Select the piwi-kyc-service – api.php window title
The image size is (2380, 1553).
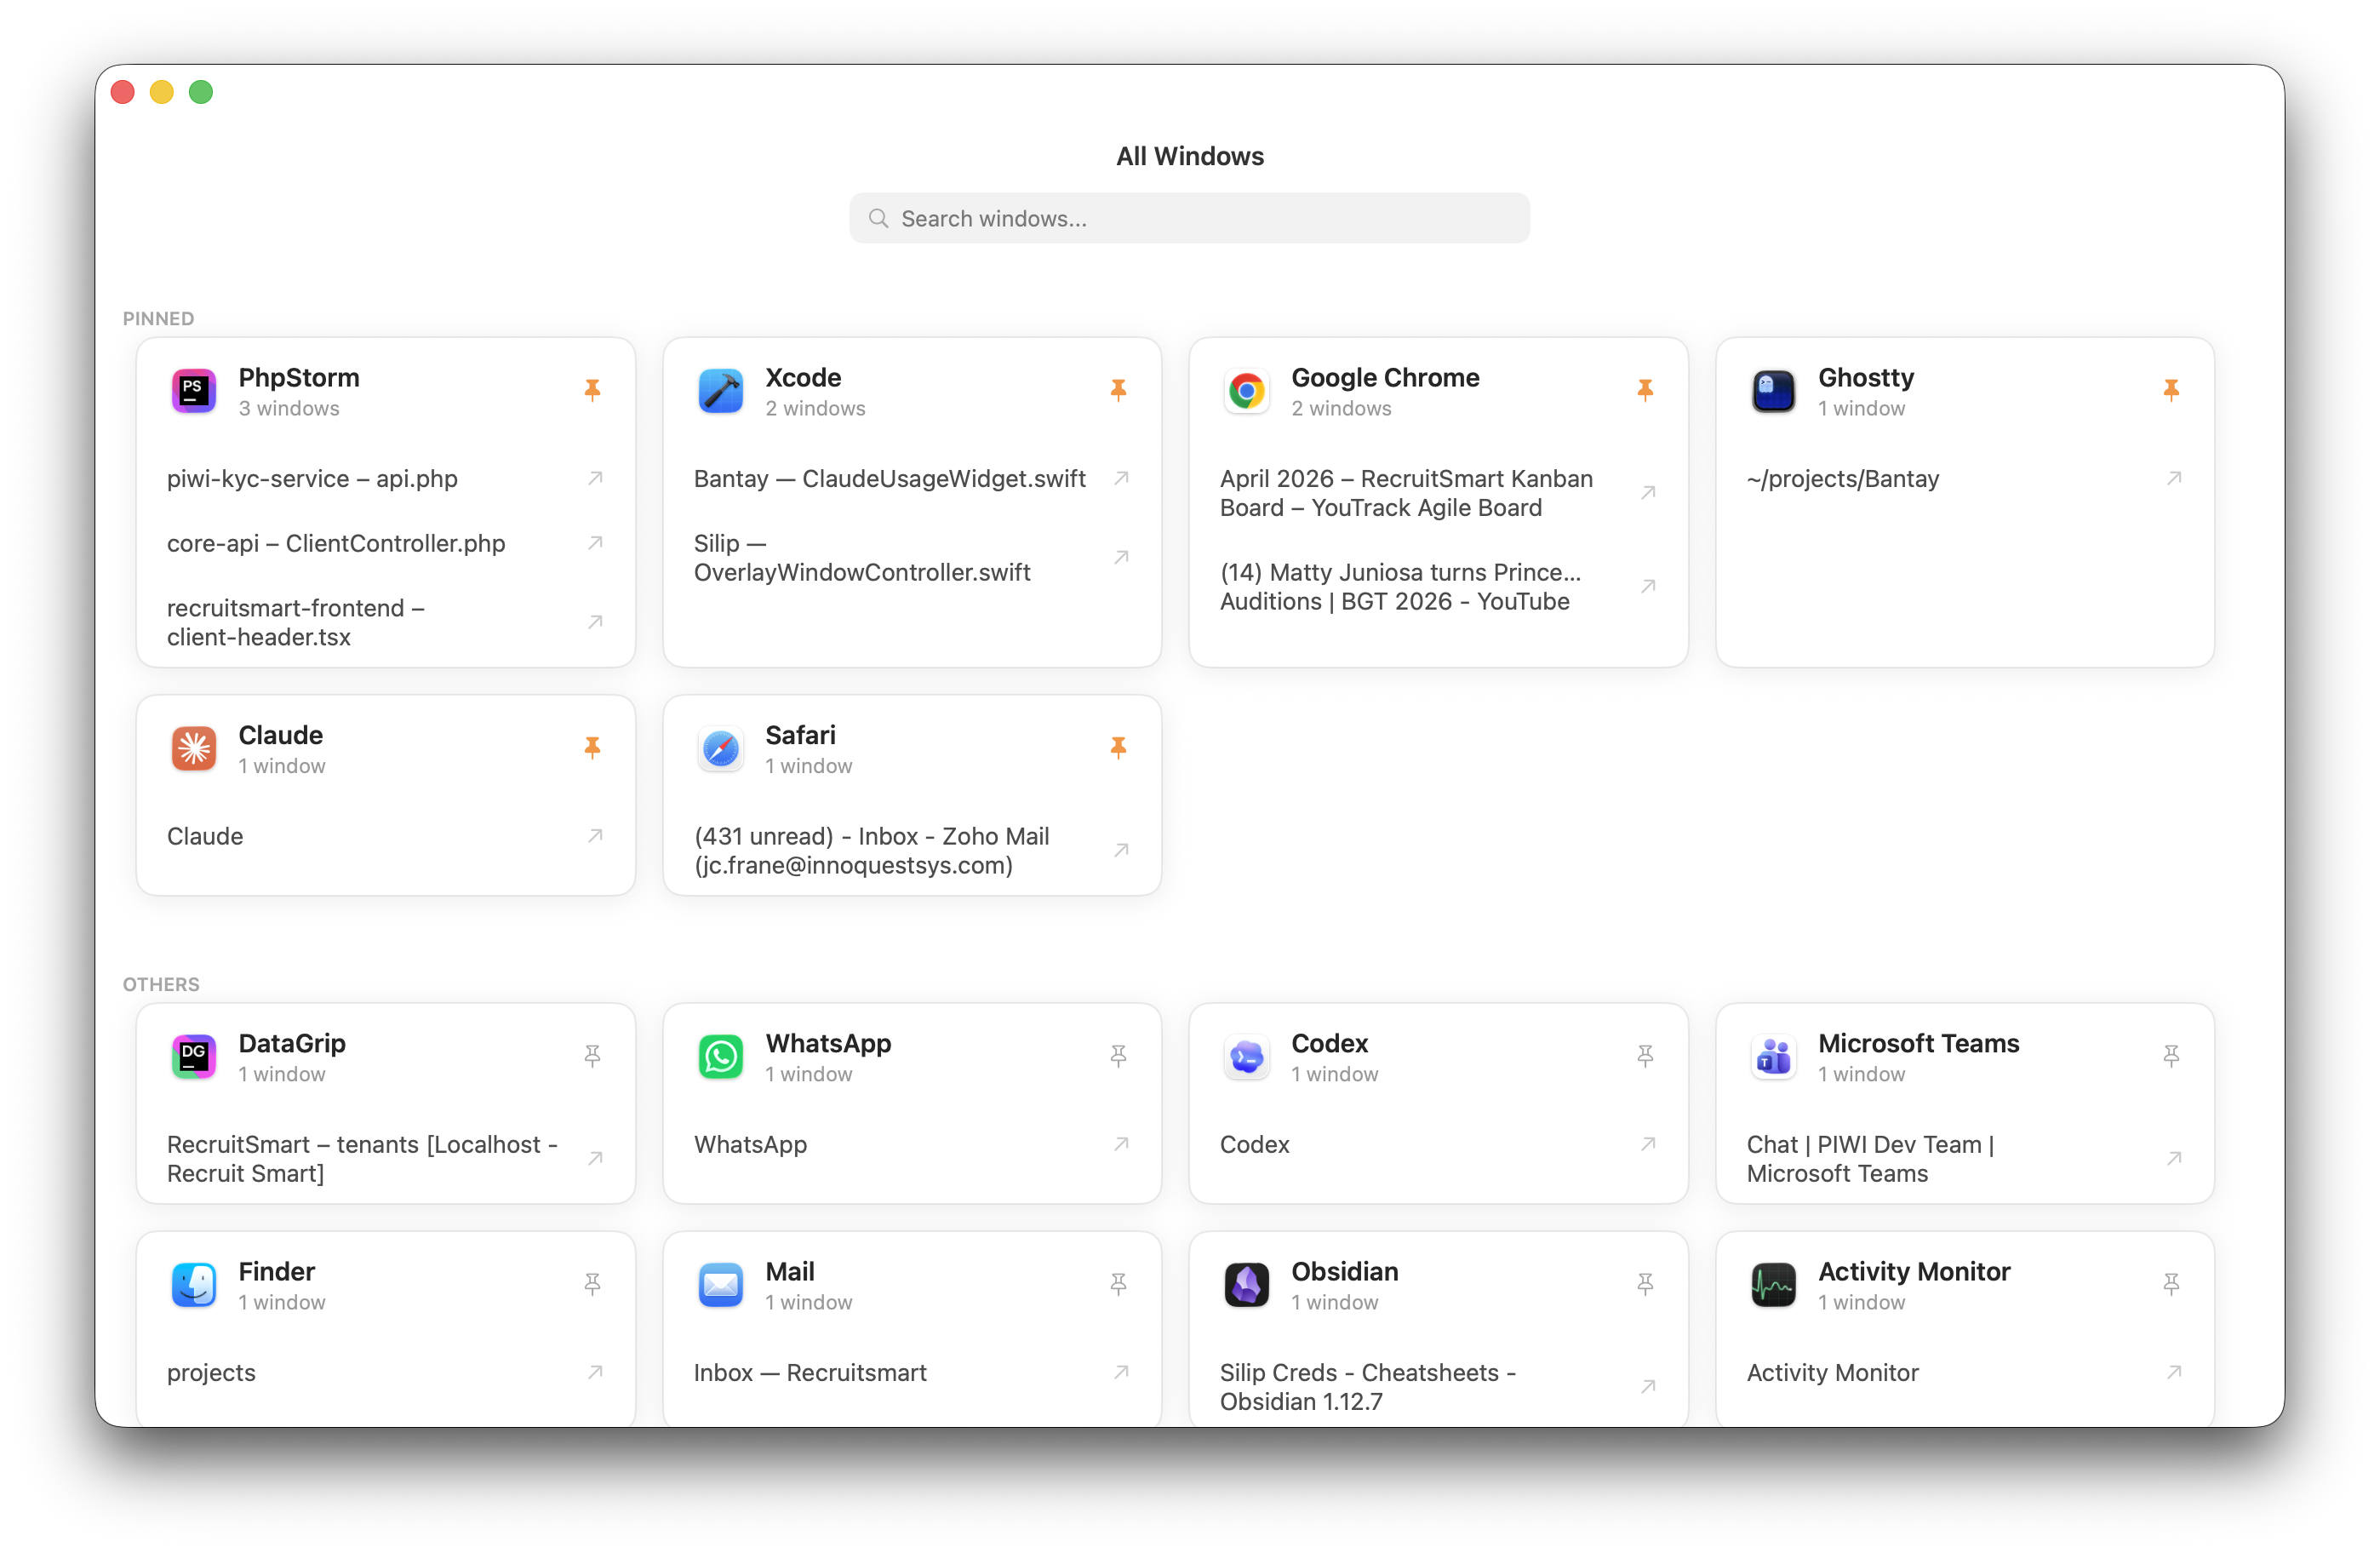[312, 479]
